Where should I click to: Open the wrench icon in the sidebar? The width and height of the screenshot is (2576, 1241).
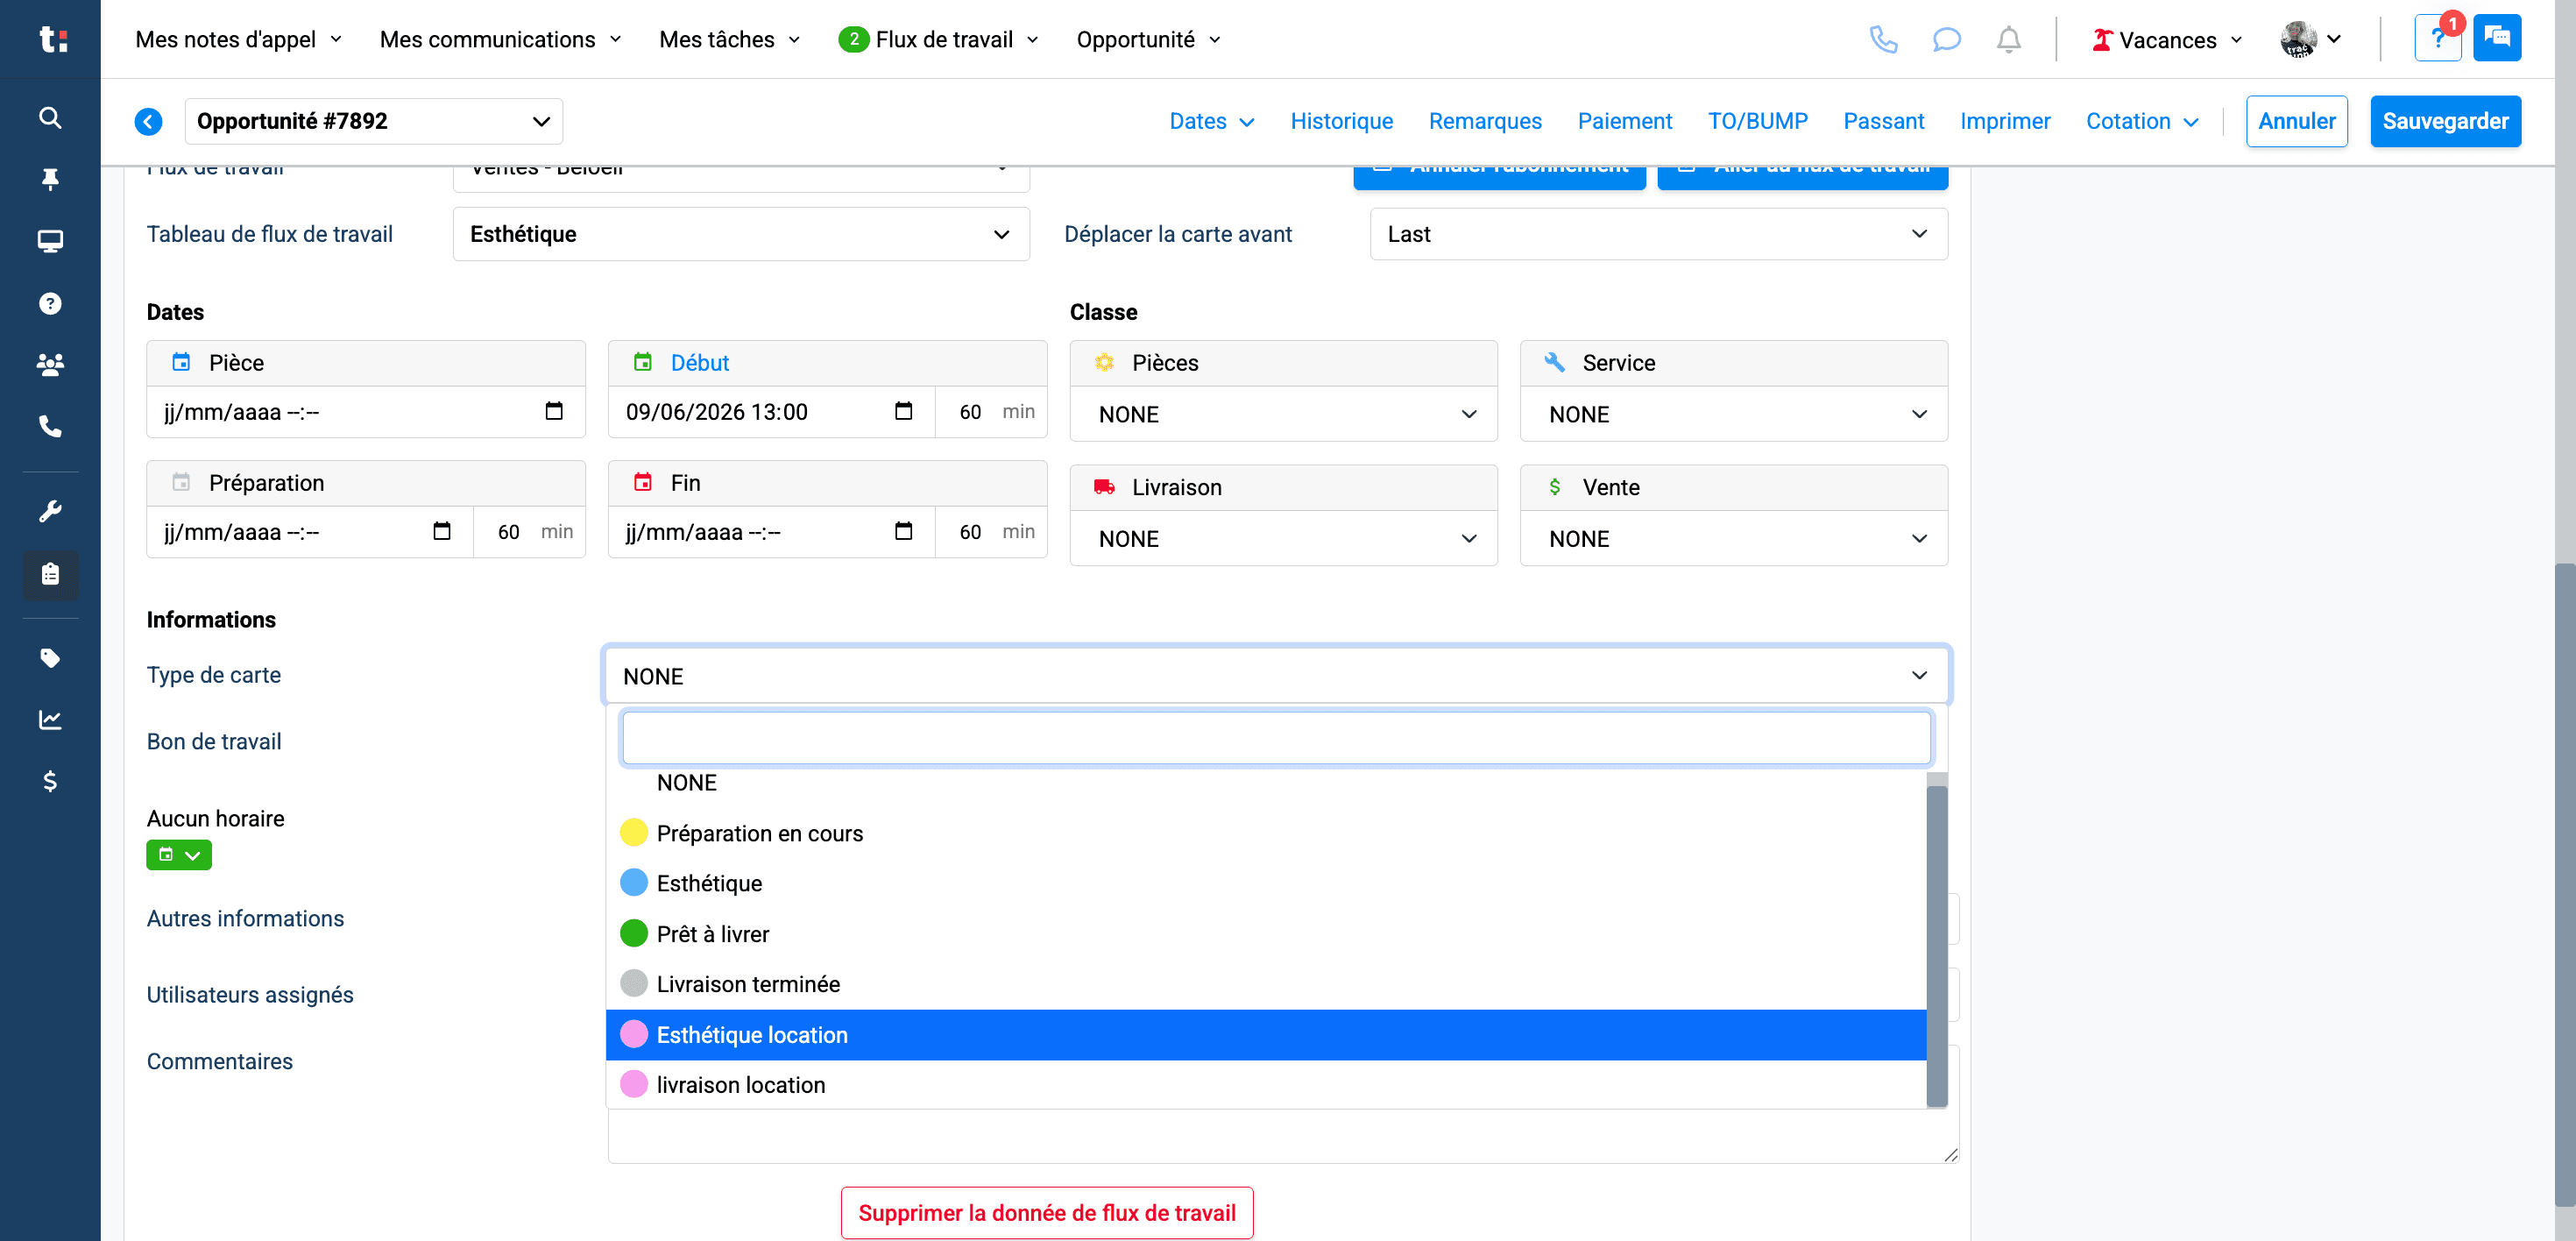tap(50, 511)
